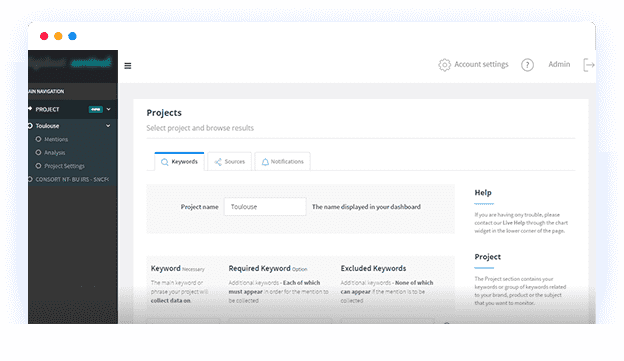Switch to the Keywords tab

pos(179,162)
